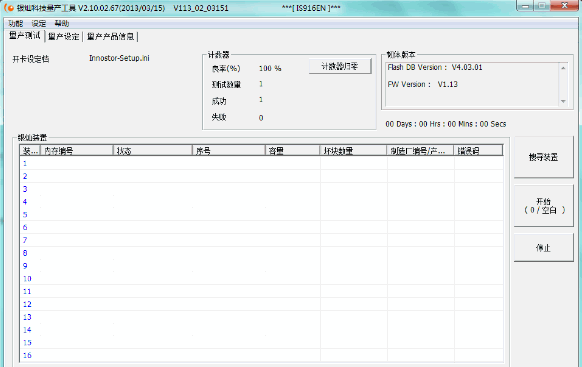The width and height of the screenshot is (582, 367).
Task: Click the 内存编号 column header
Action: (77, 151)
